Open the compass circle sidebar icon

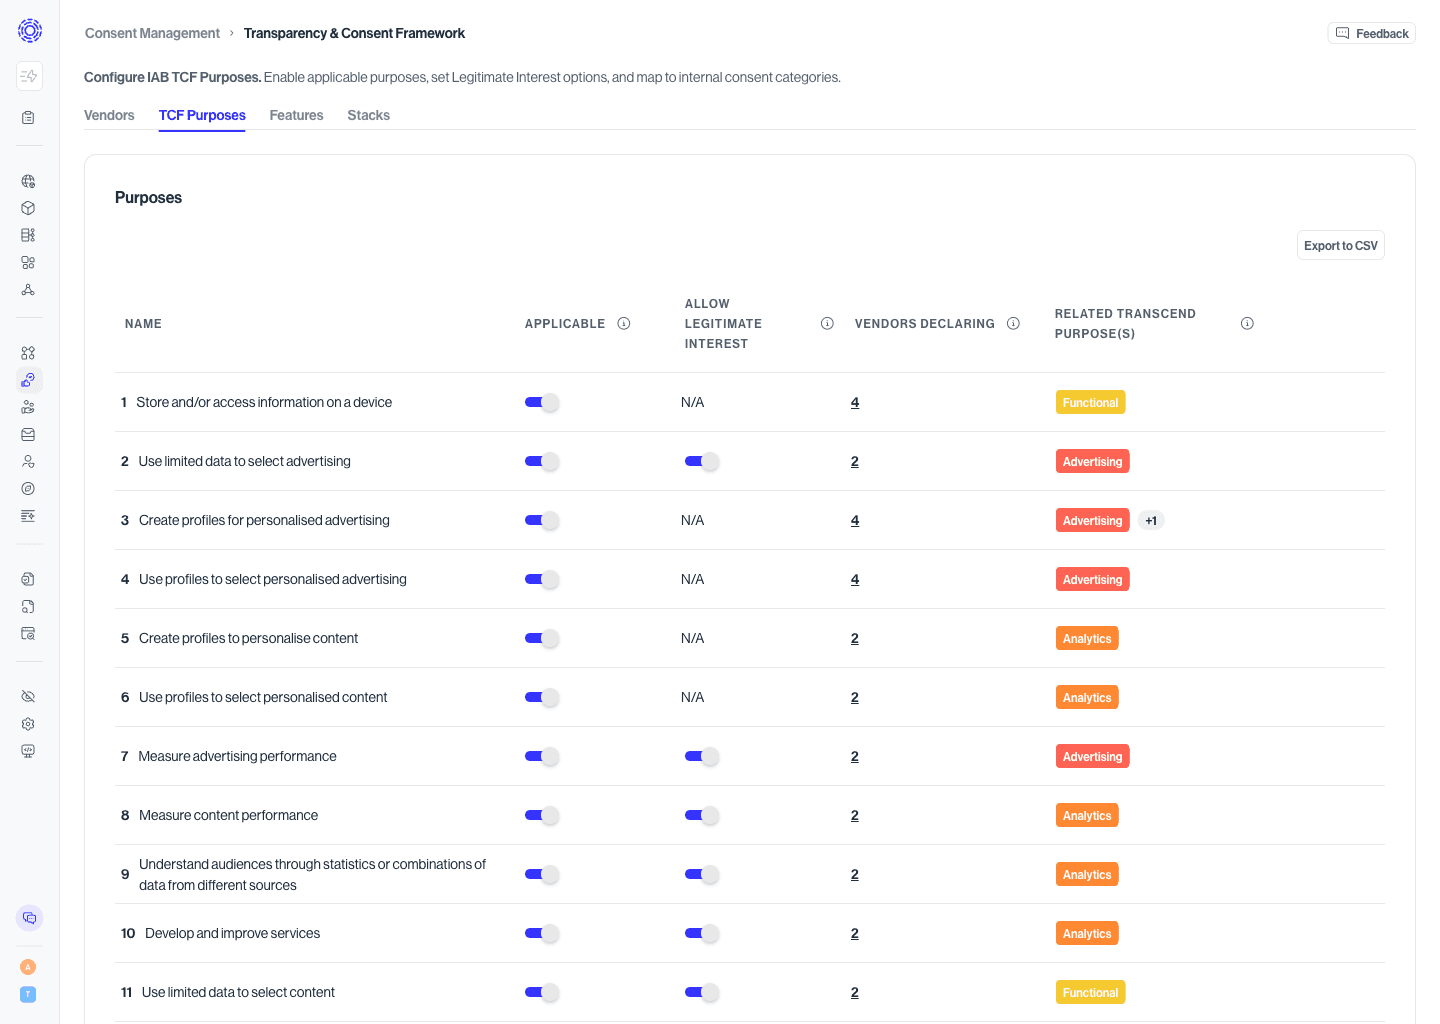coord(28,489)
